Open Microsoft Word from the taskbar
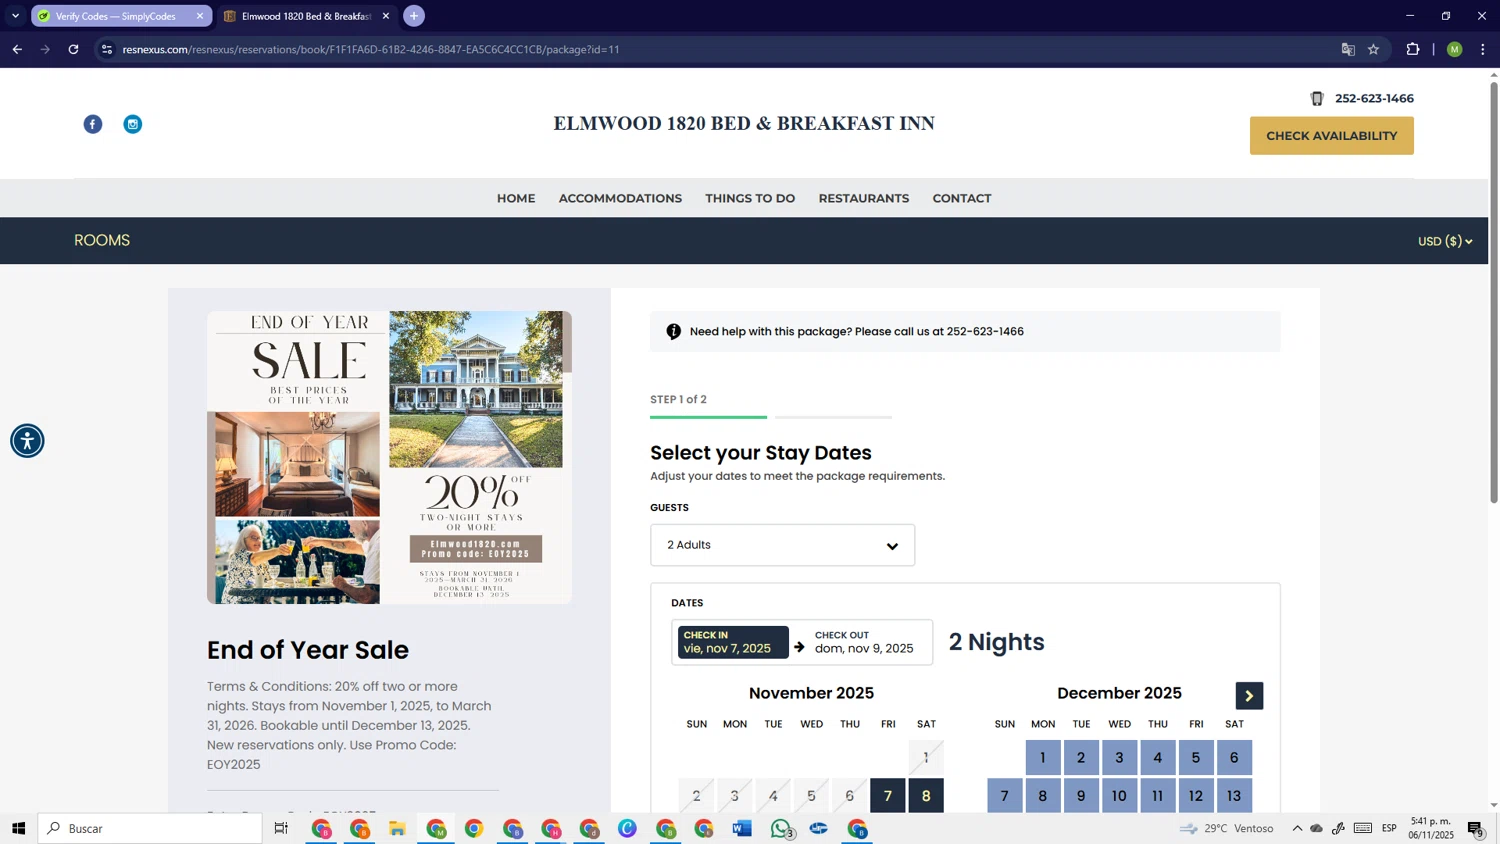Viewport: 1500px width, 844px height. pyautogui.click(x=742, y=828)
